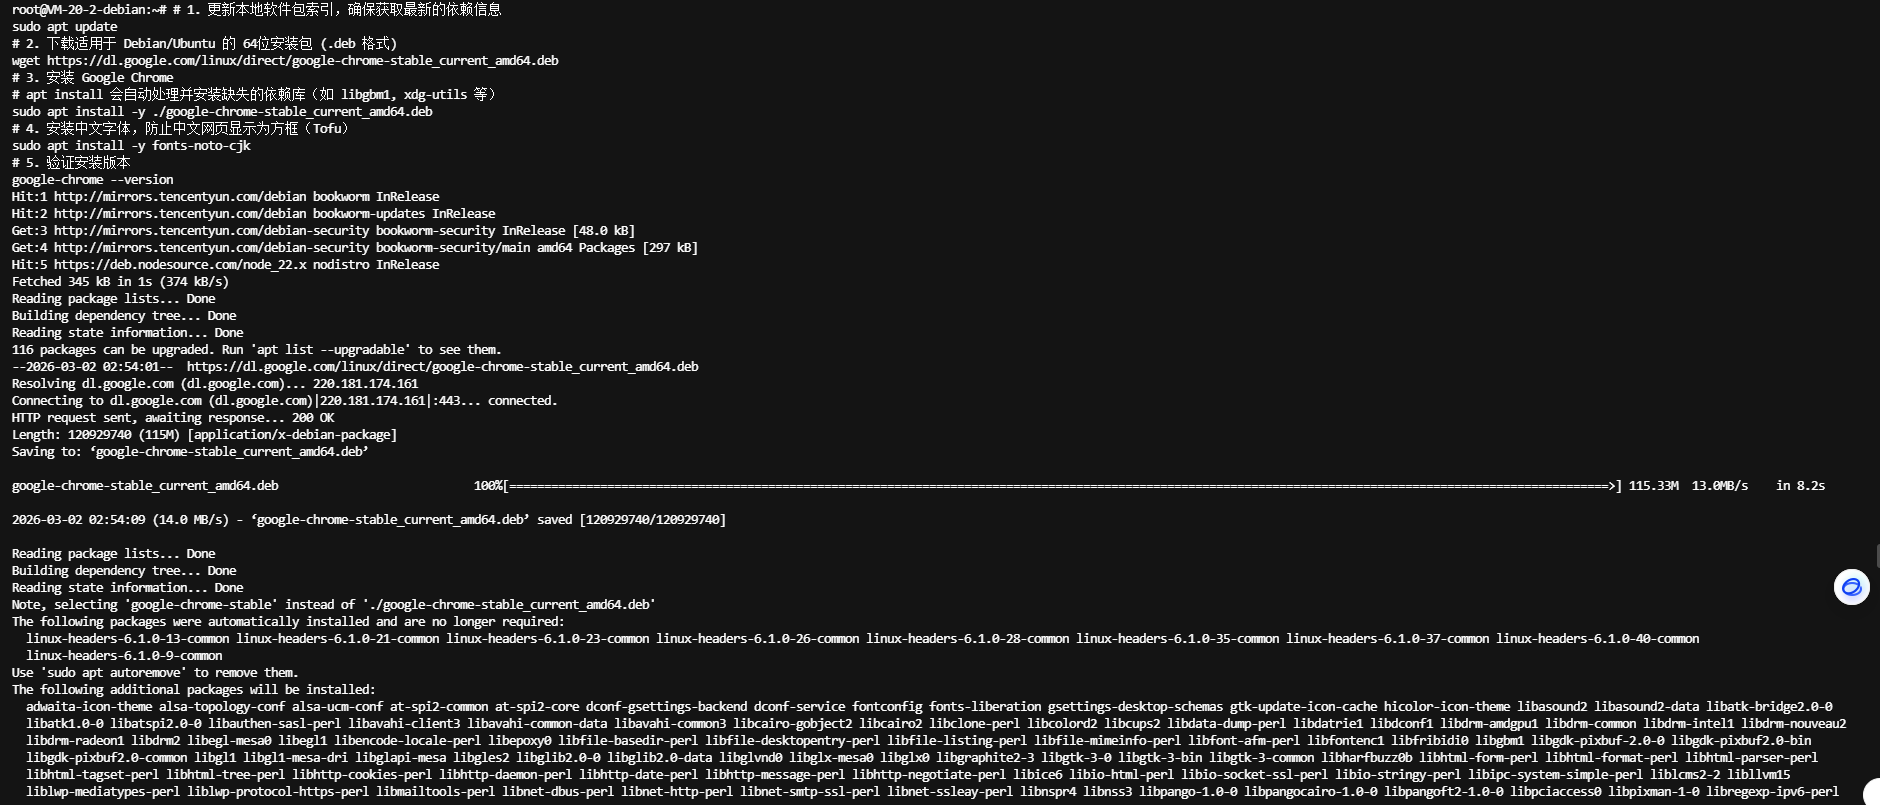Click the resolved IP '220.181.174.161' on Resolving line
This screenshot has width=1880, height=805.
(365, 384)
